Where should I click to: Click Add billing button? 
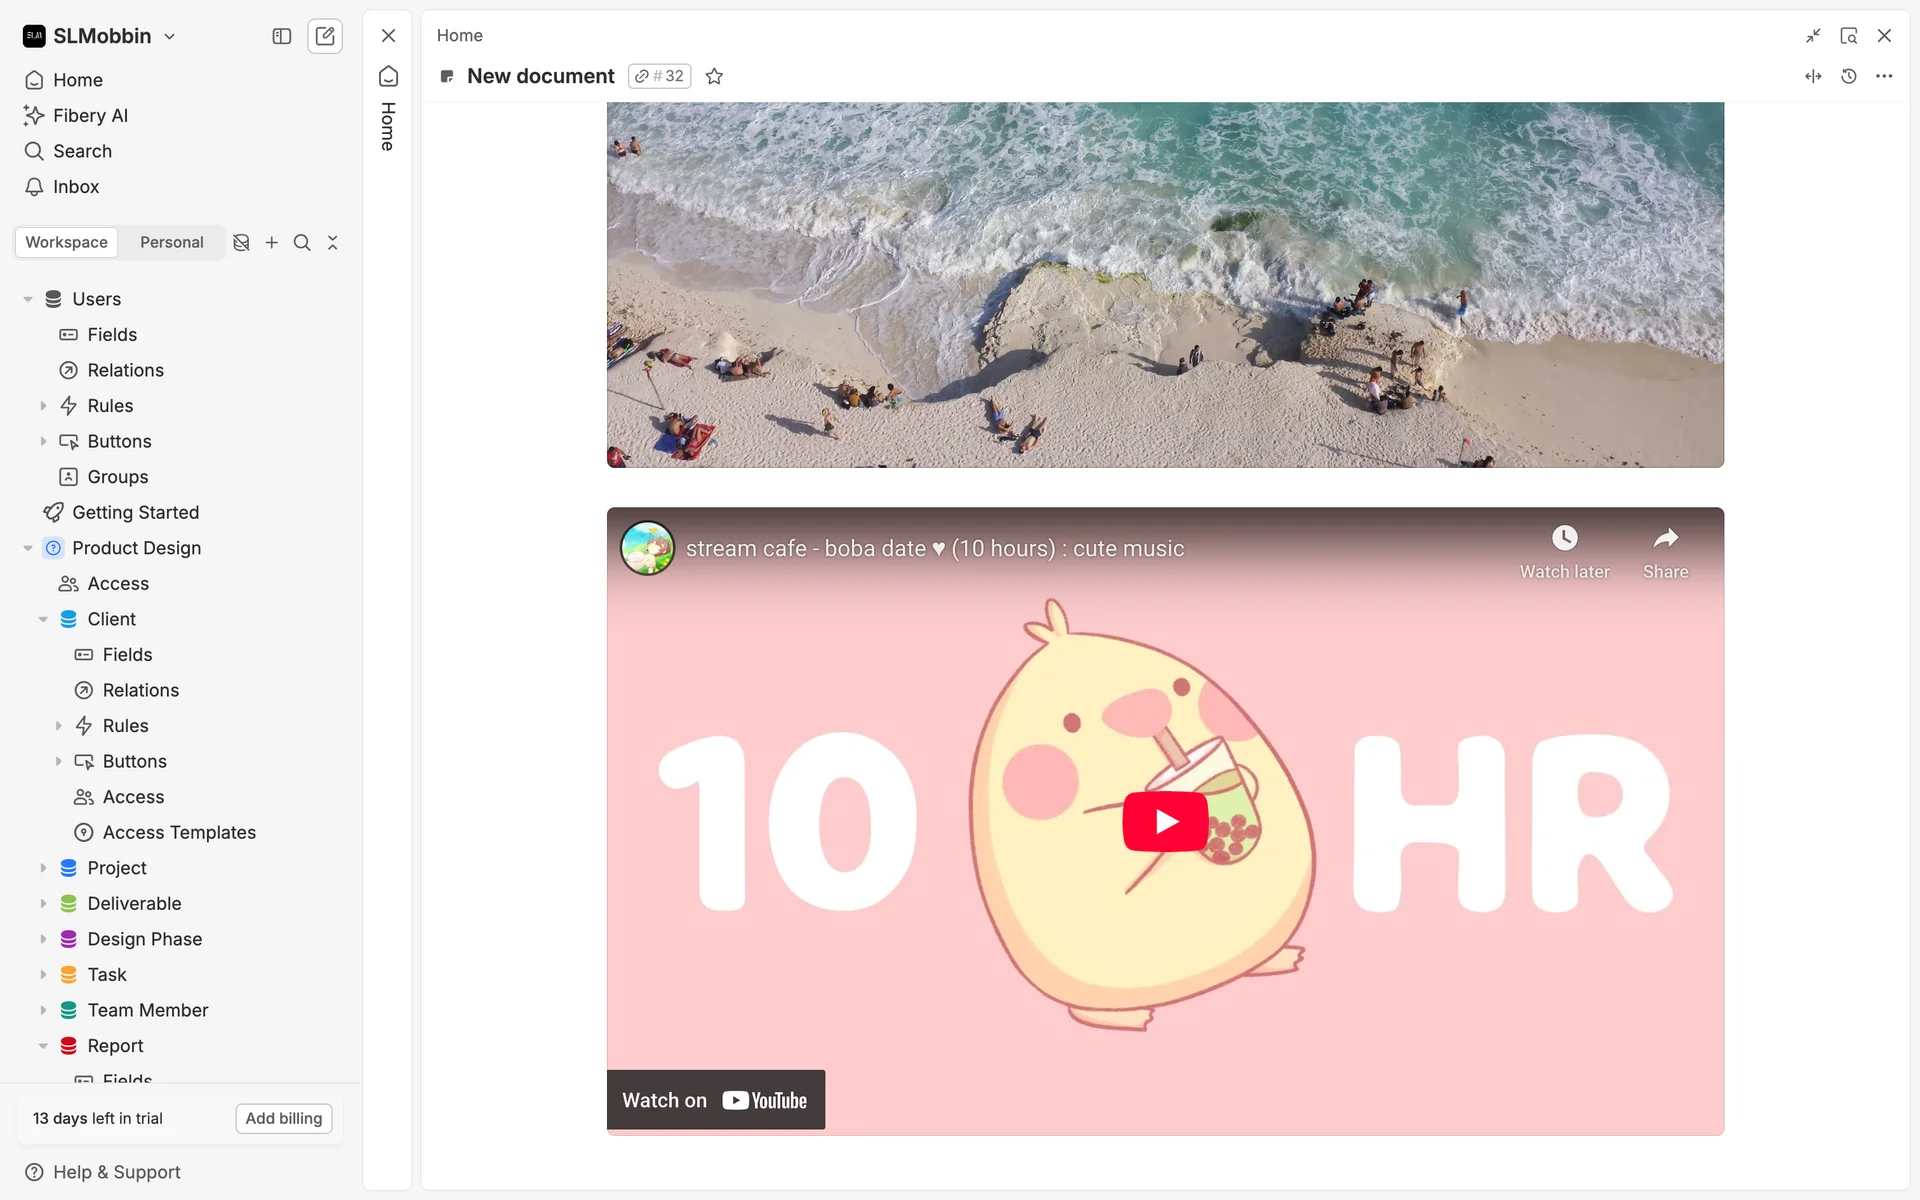coord(284,1118)
